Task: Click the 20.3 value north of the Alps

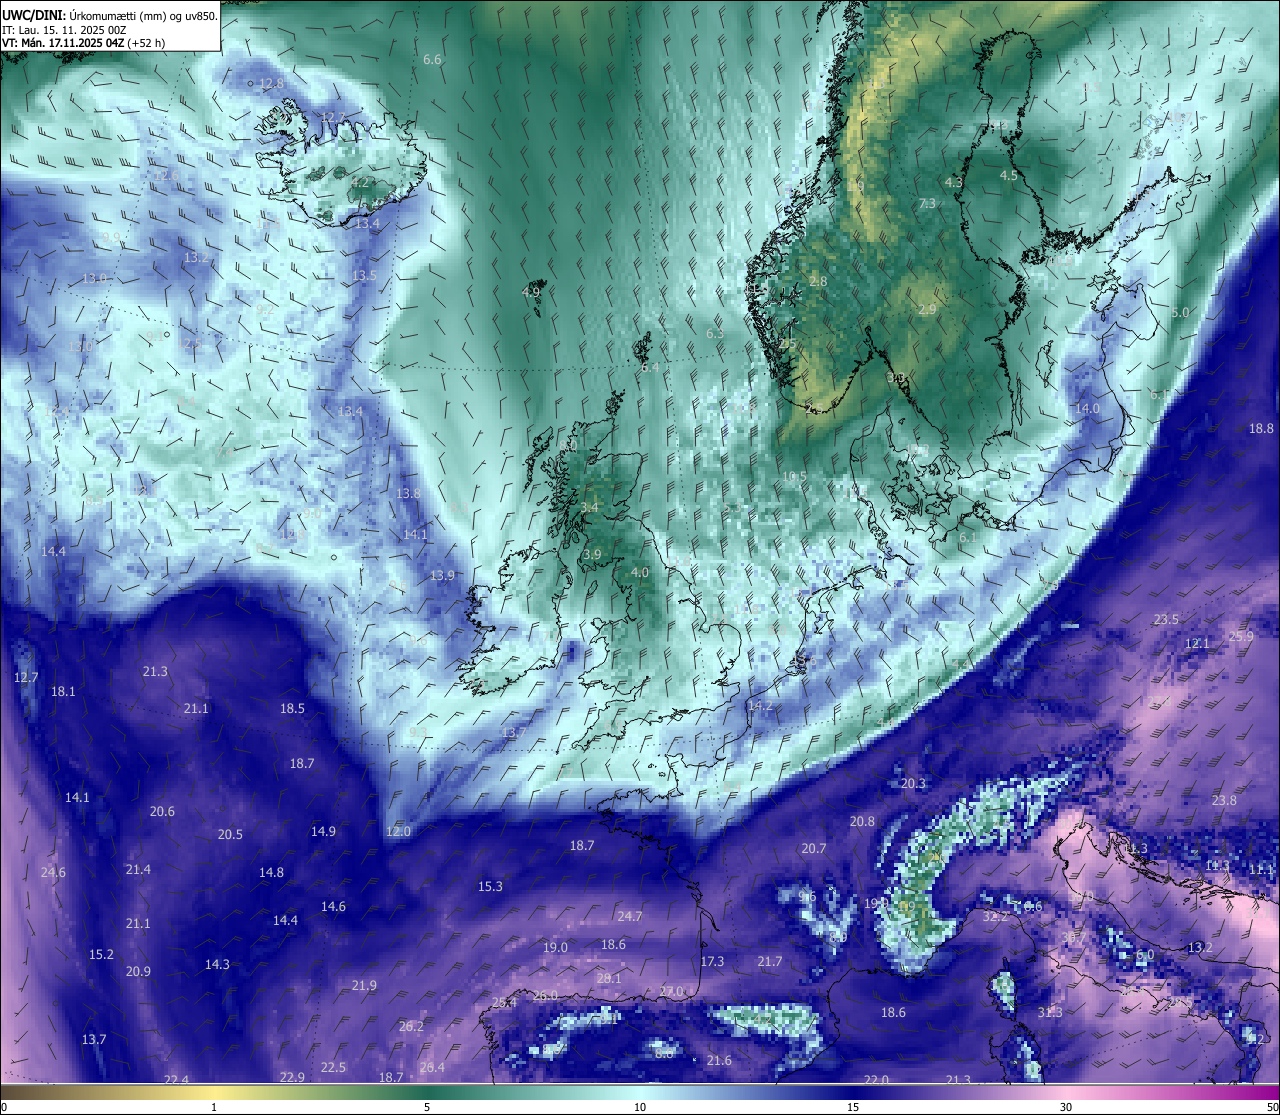Action: 913,783
